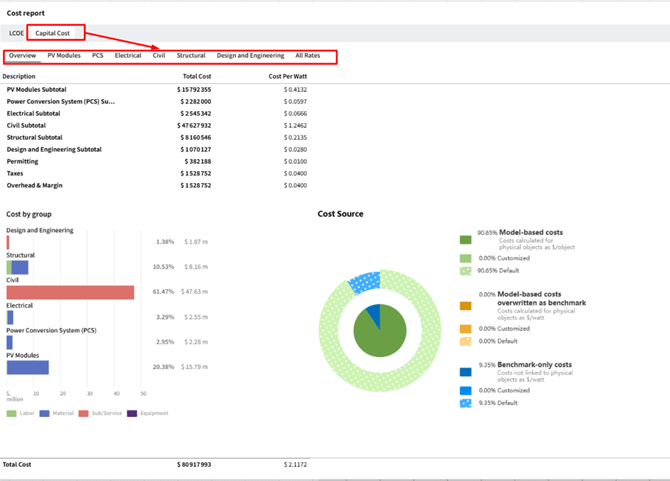The width and height of the screenshot is (670, 481).
Task: Select the Structural sub-tab
Action: (x=191, y=56)
